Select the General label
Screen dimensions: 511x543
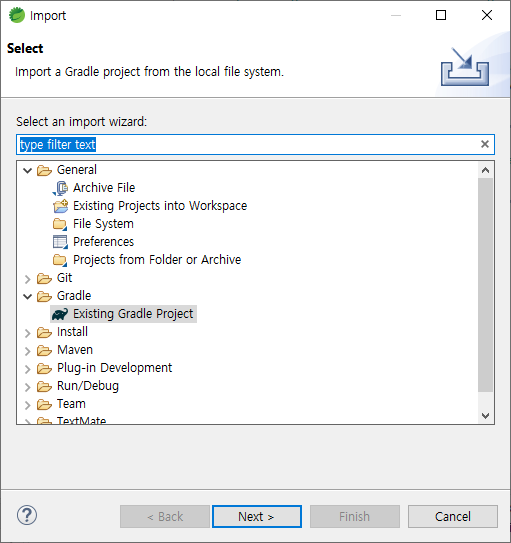tap(77, 170)
